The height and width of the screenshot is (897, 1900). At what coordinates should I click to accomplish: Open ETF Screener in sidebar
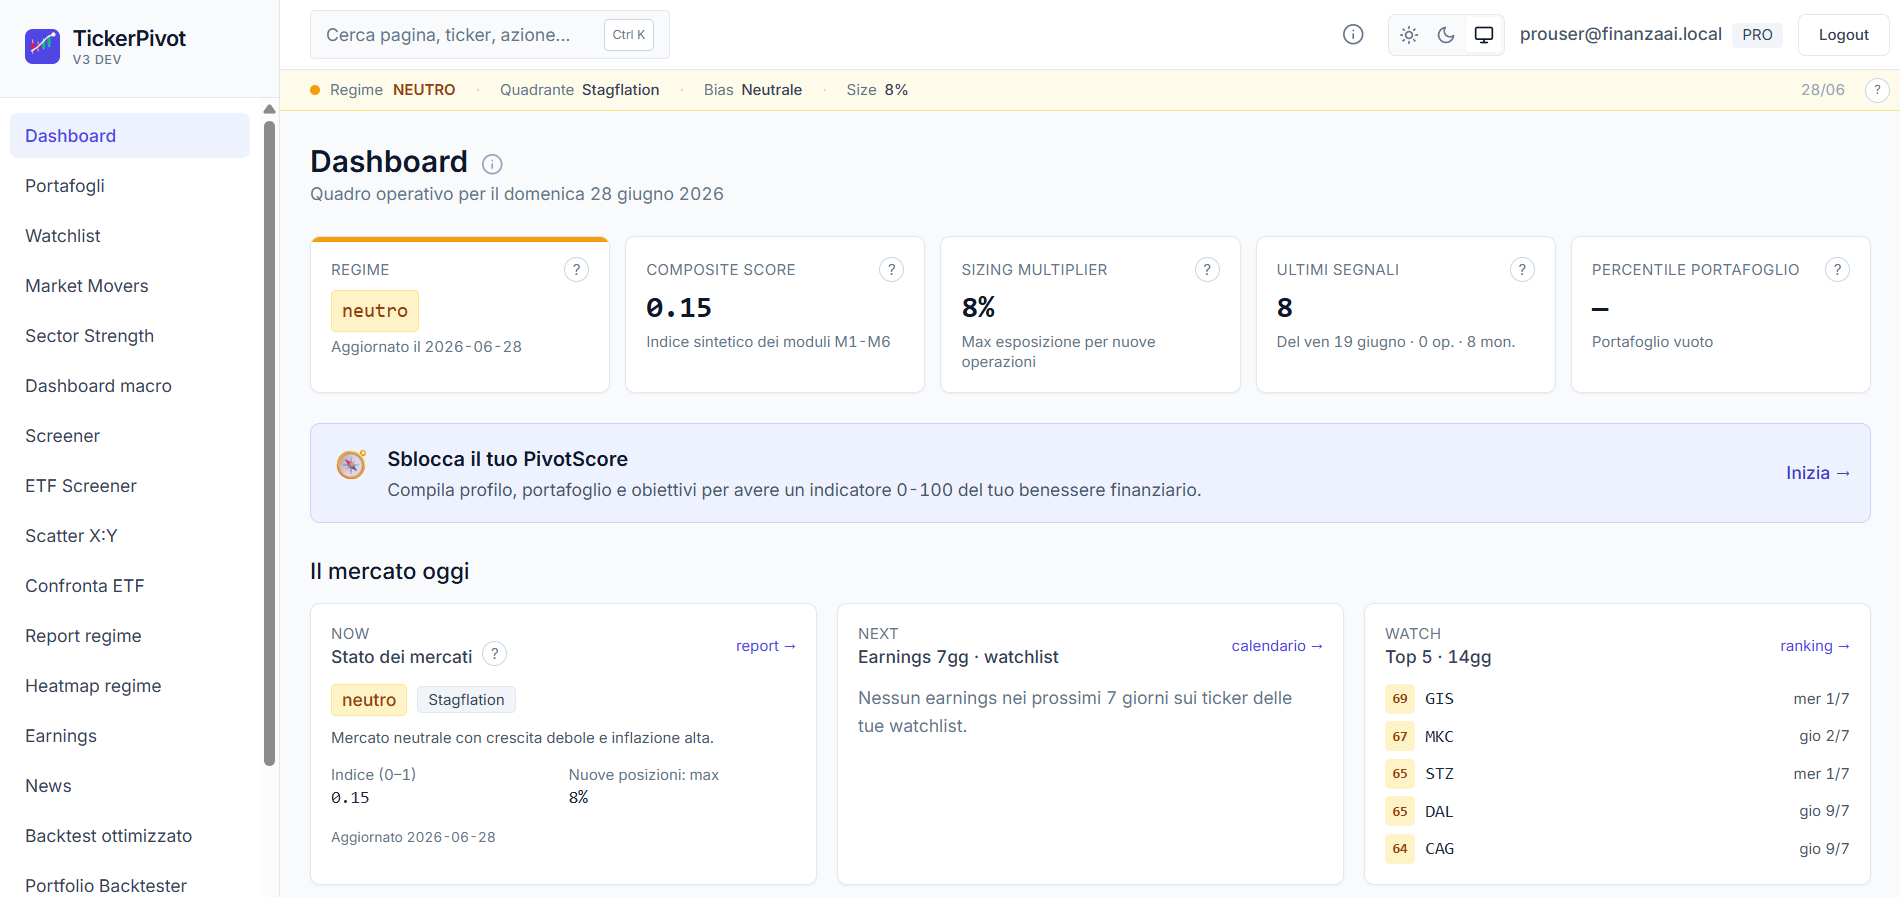coord(130,486)
